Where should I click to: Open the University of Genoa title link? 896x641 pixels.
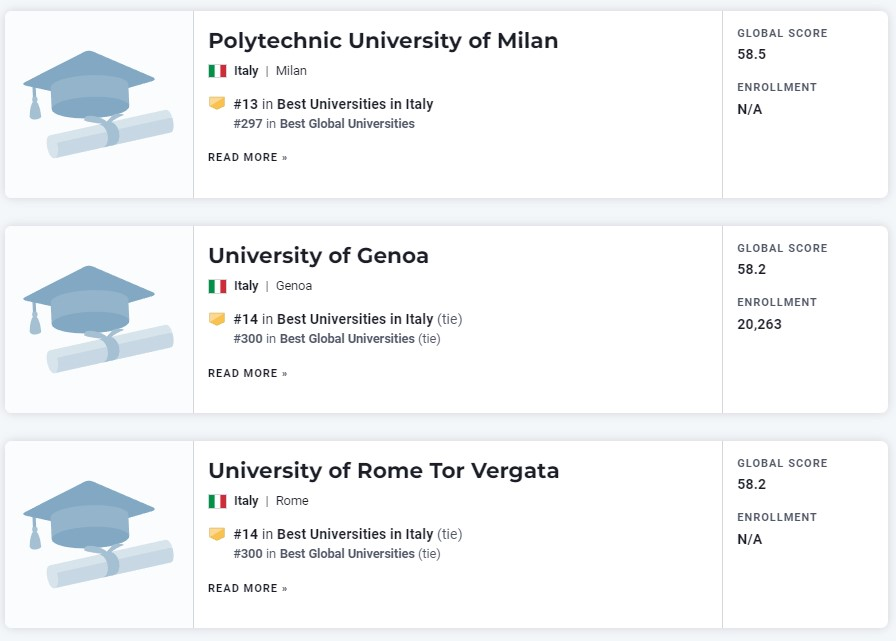point(318,256)
